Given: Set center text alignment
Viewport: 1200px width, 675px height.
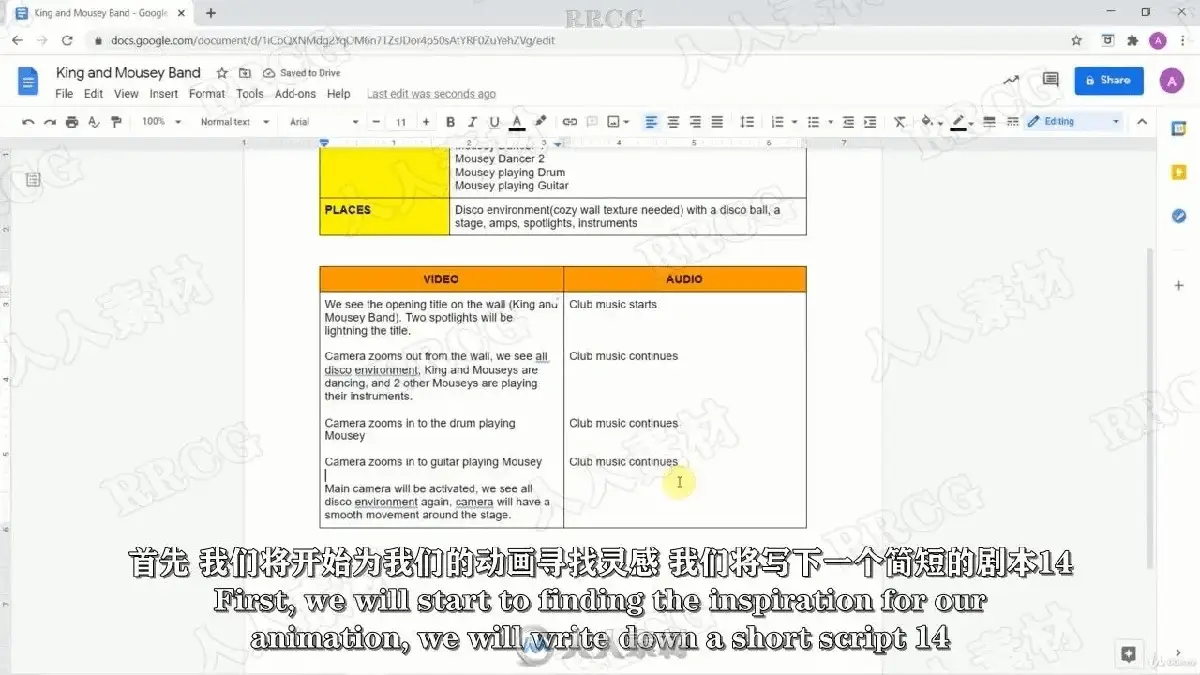Looking at the screenshot, I should (673, 122).
